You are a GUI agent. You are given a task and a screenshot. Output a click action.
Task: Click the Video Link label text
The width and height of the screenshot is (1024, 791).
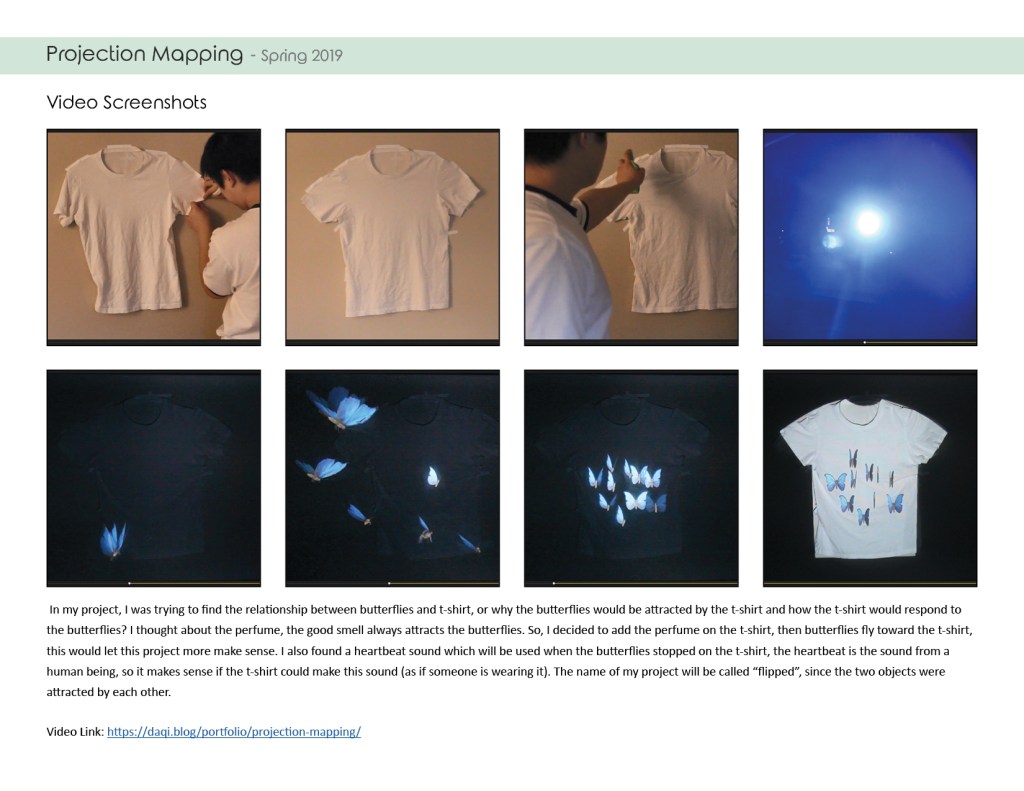pyautogui.click(x=75, y=732)
